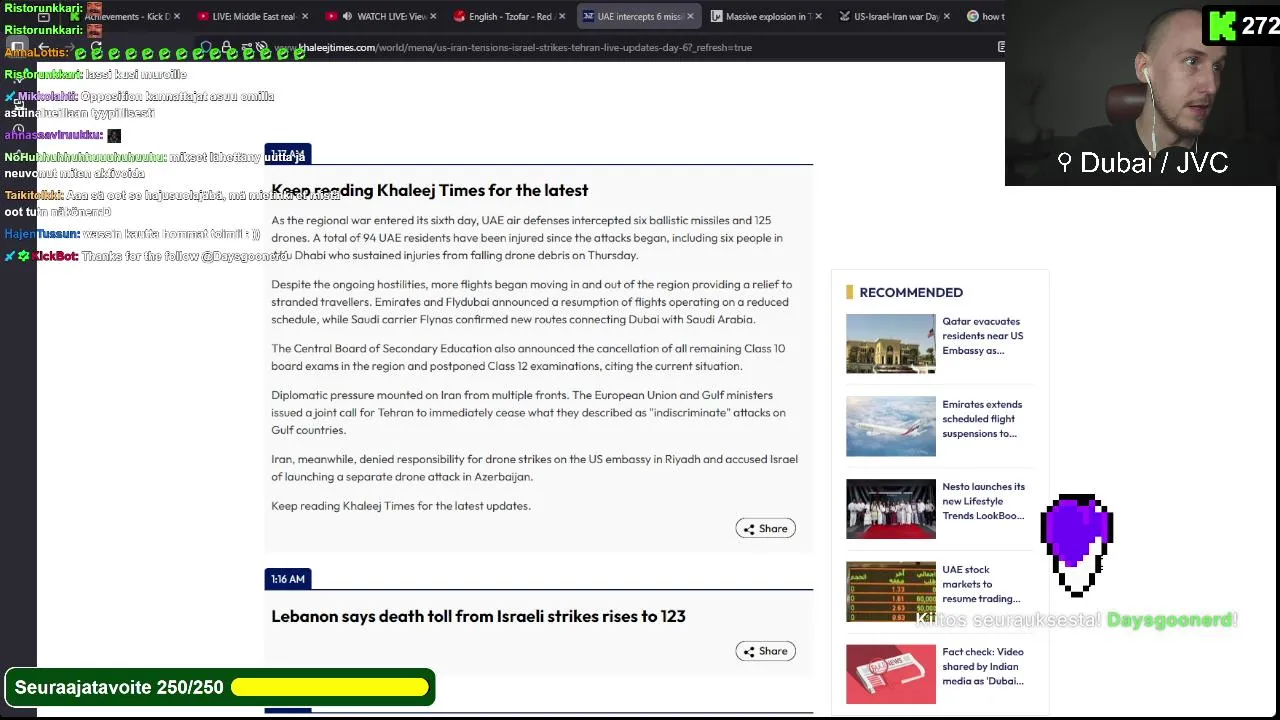Close the LIVE: Middle East tab
The height and width of the screenshot is (720, 1280).
[305, 16]
